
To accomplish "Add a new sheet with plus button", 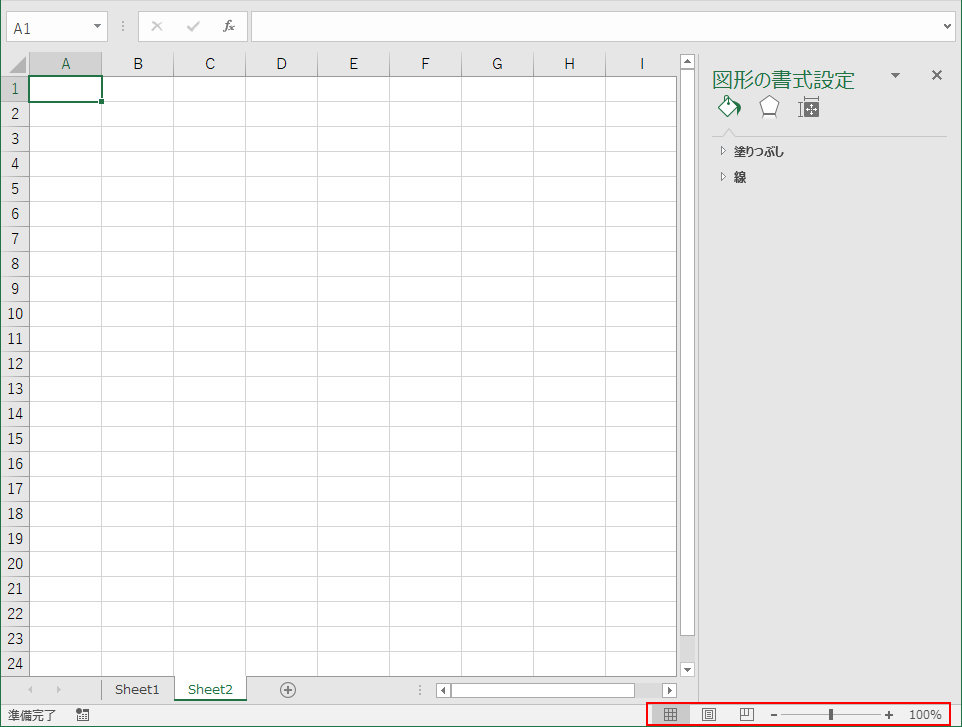I will tap(288, 690).
